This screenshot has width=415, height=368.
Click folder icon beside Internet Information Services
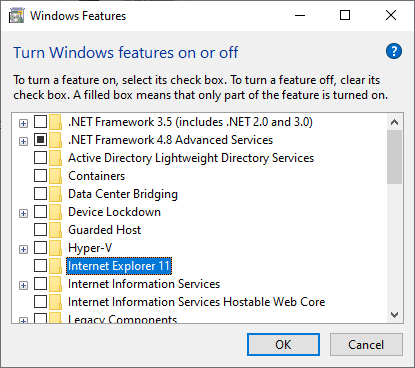[x=55, y=284]
